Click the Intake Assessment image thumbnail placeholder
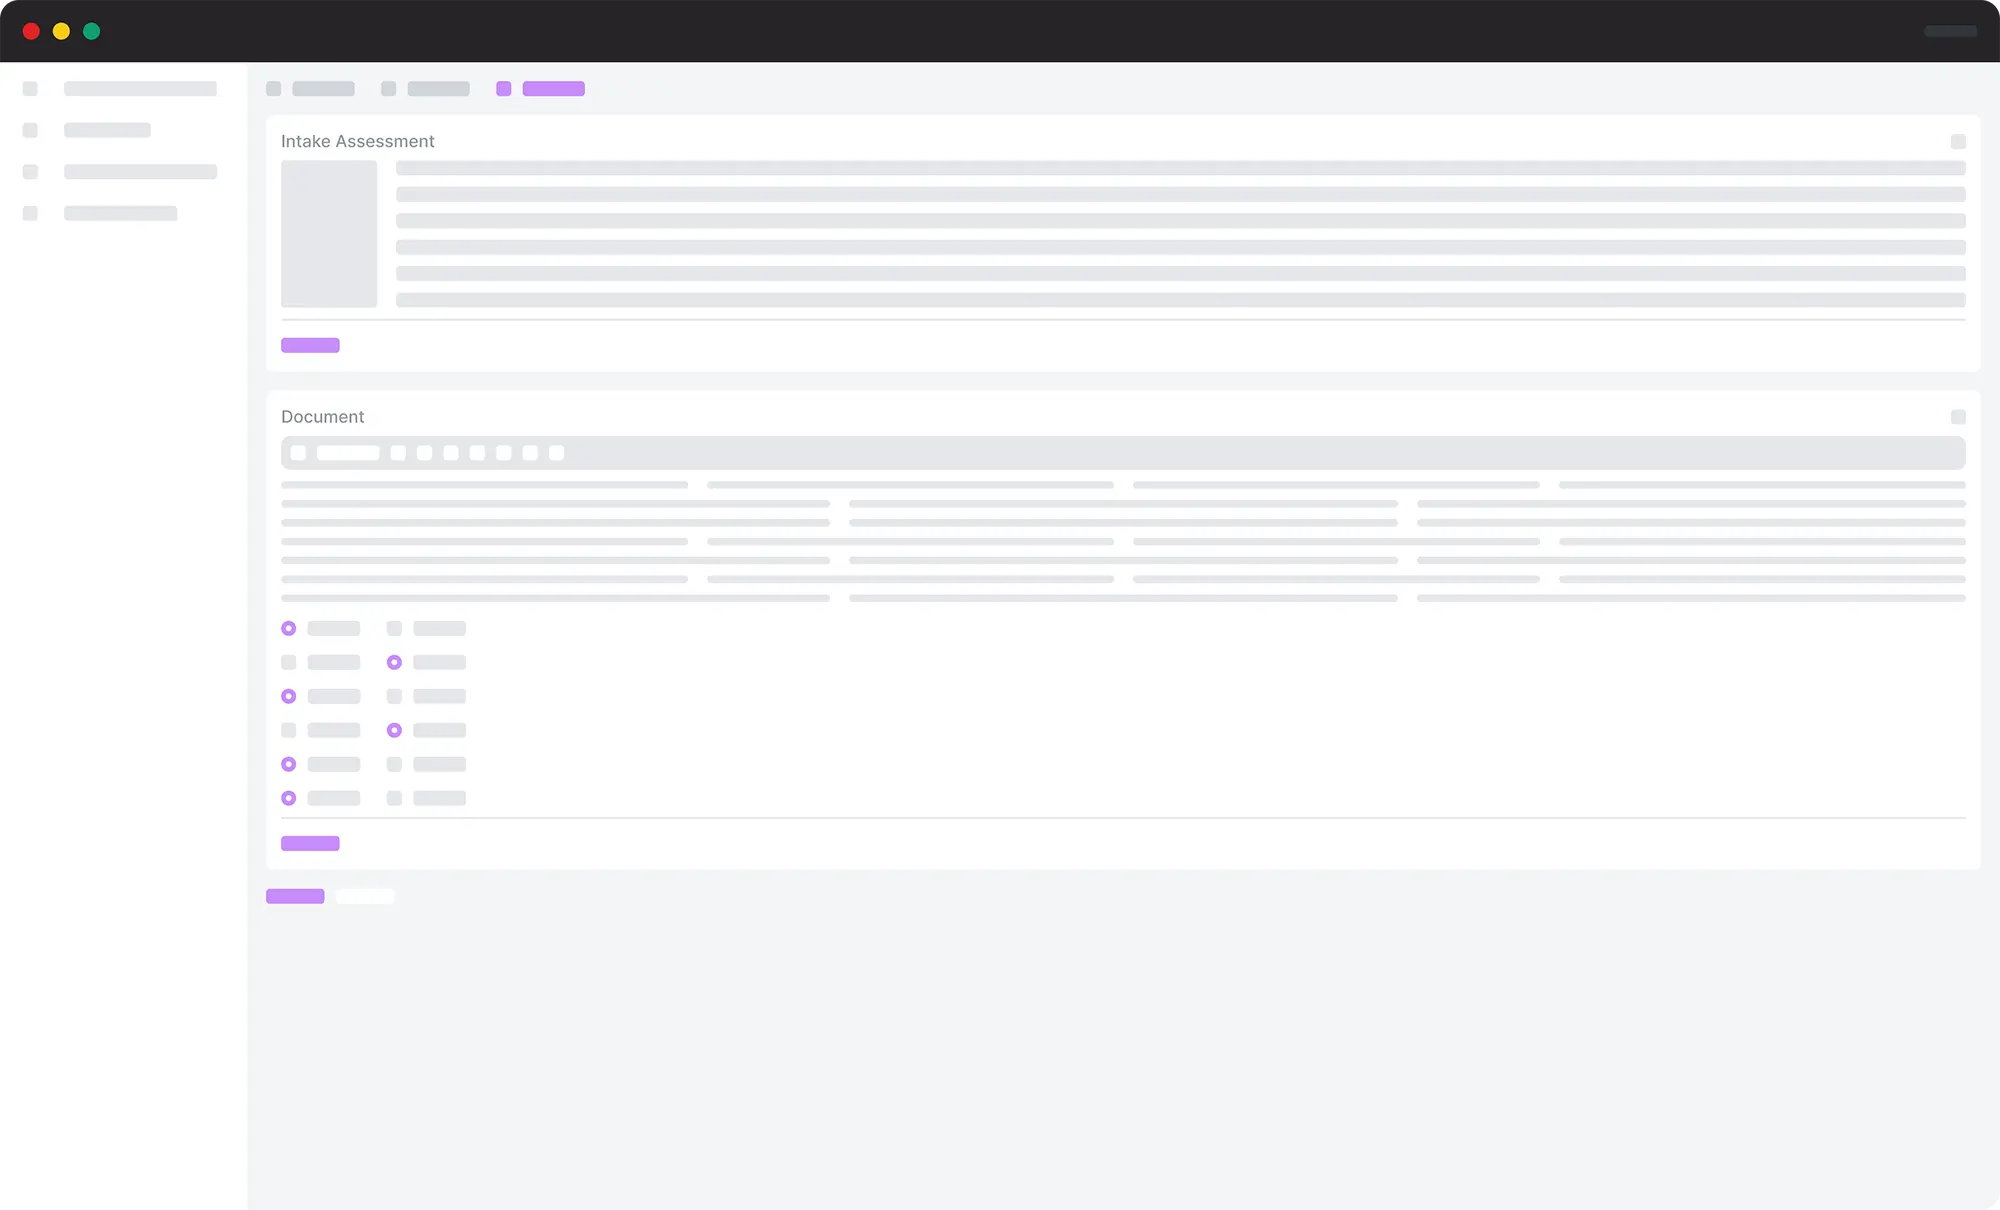Screen dimensions: 2000x1210 [x=329, y=234]
